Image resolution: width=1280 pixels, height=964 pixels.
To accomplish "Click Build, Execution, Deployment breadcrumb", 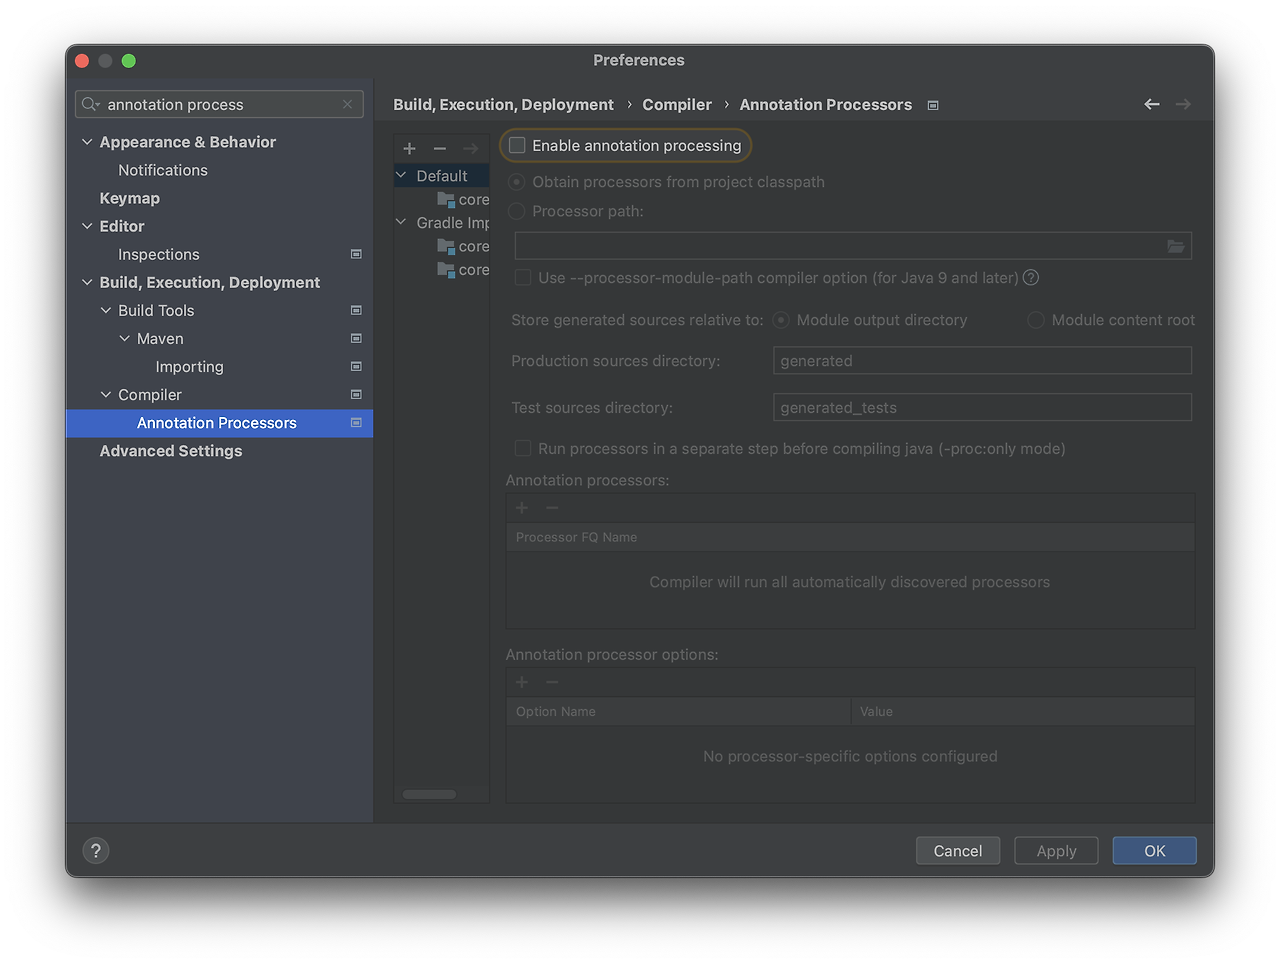I will 503,105.
